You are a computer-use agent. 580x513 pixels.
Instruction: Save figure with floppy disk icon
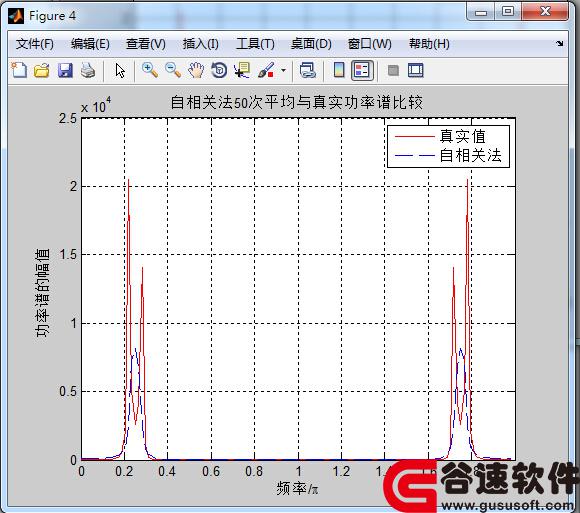point(65,70)
